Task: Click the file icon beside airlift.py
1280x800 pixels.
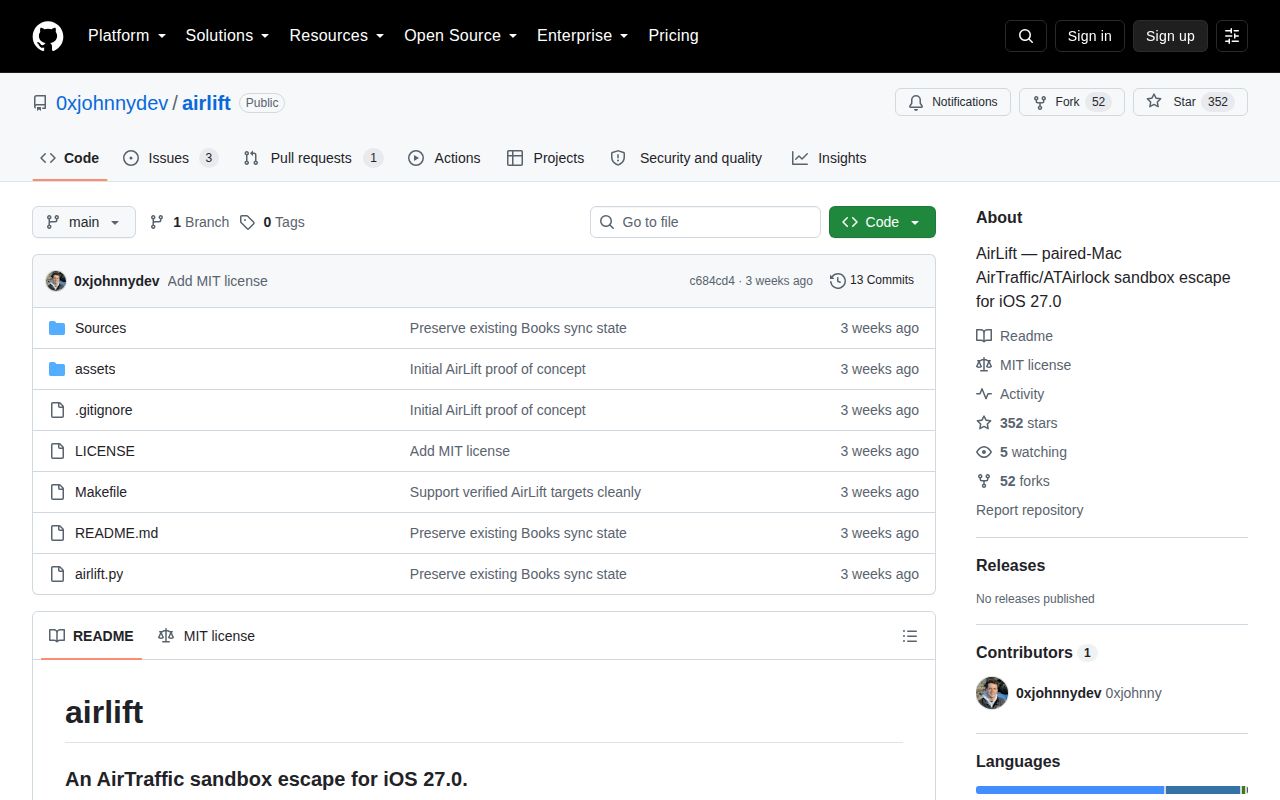Action: point(57,574)
